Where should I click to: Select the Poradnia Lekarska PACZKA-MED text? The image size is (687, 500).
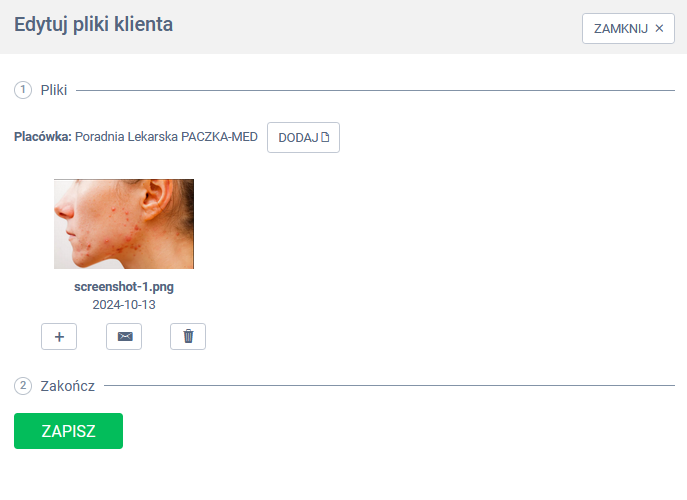(166, 137)
